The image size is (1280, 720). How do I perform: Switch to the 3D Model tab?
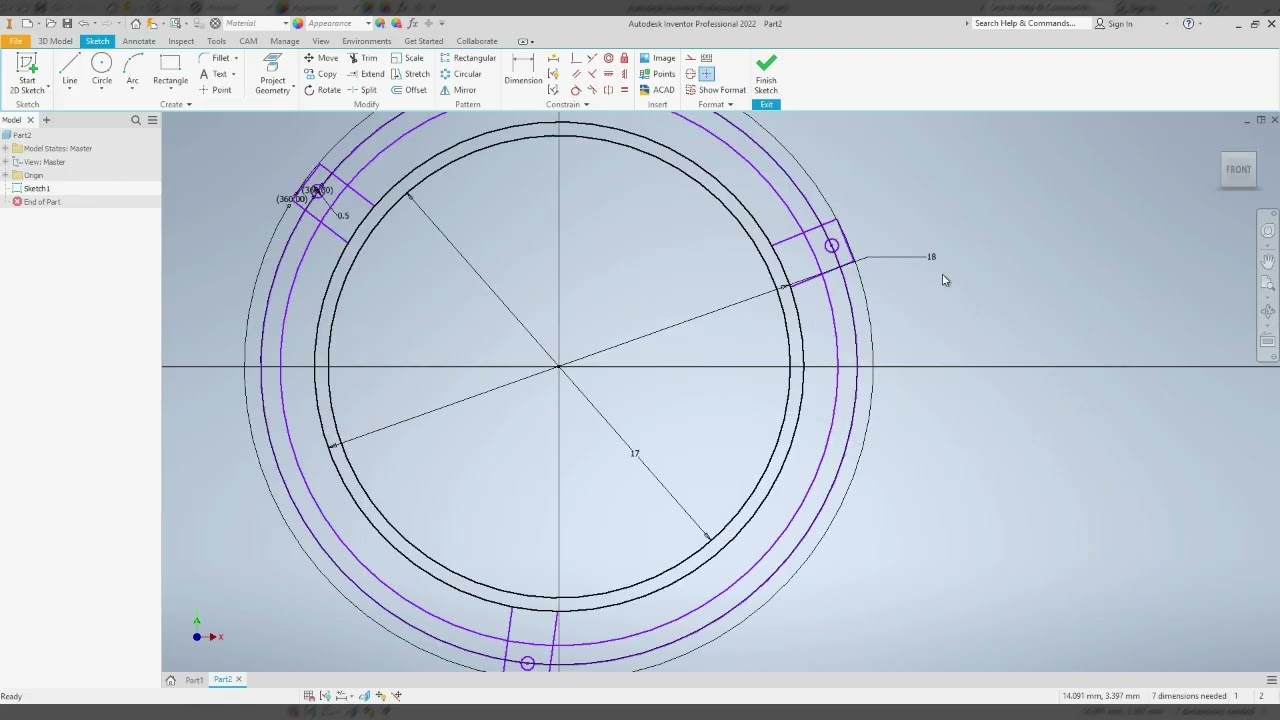click(55, 41)
